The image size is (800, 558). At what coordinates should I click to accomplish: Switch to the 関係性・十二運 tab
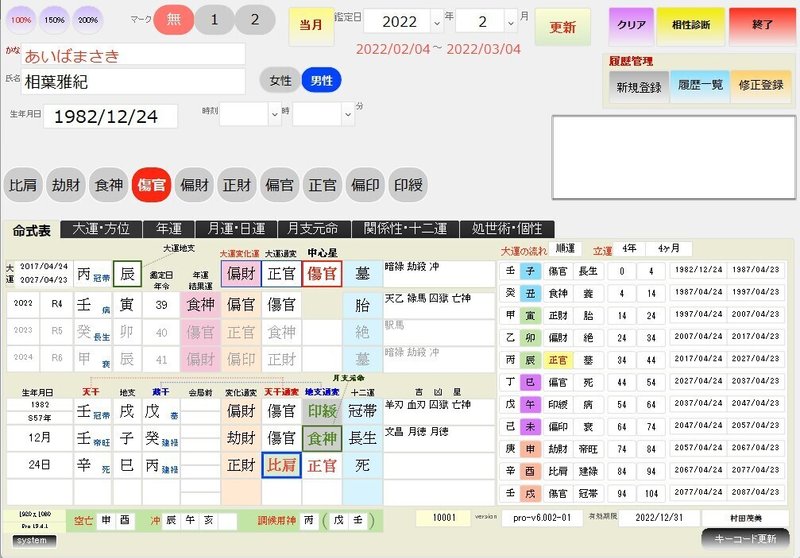(405, 229)
